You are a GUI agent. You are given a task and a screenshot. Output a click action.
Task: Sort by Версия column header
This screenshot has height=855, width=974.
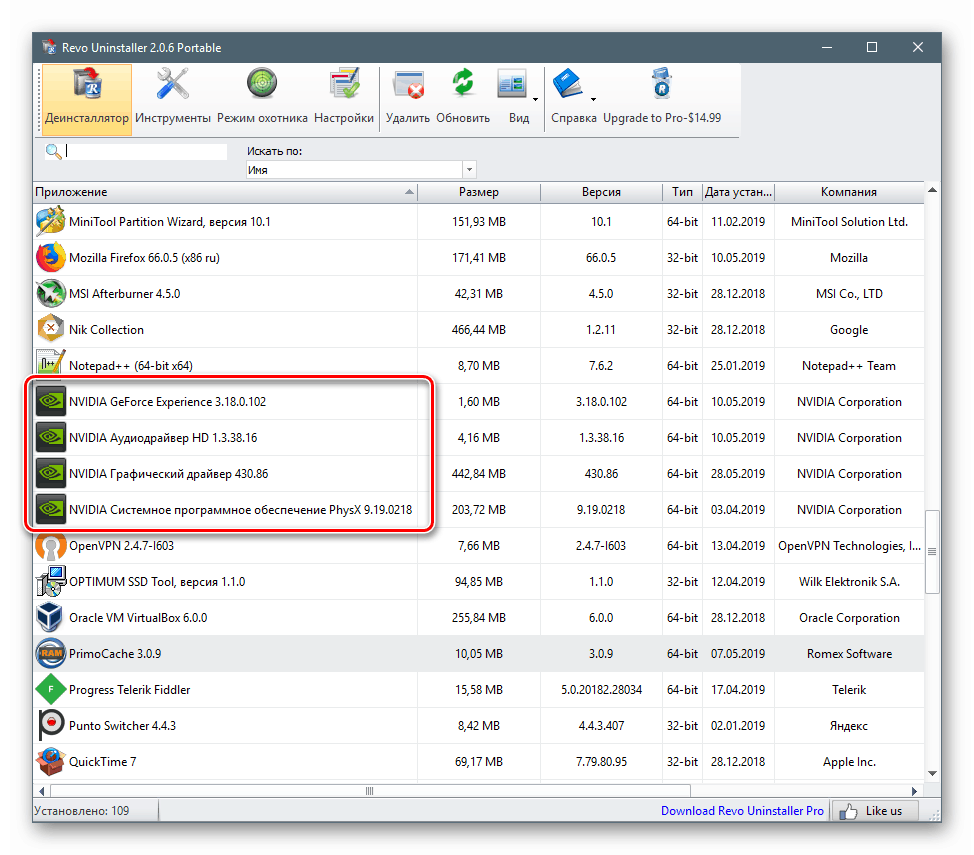click(x=601, y=192)
